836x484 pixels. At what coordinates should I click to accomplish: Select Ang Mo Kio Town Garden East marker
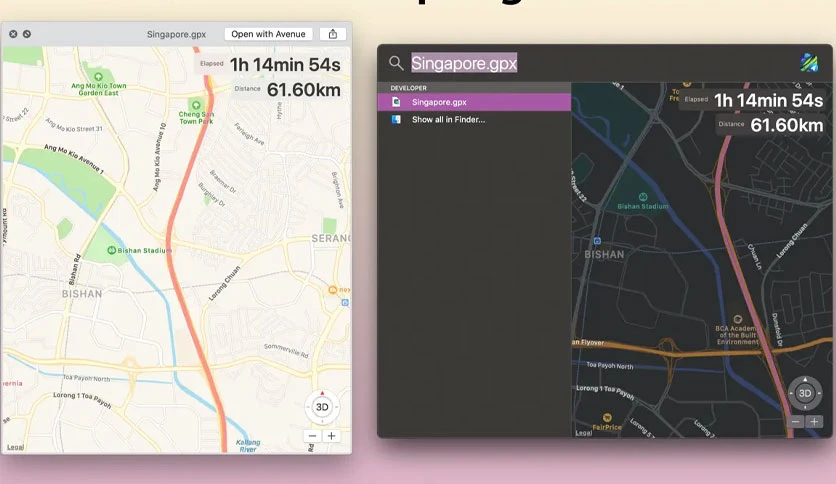(x=98, y=77)
